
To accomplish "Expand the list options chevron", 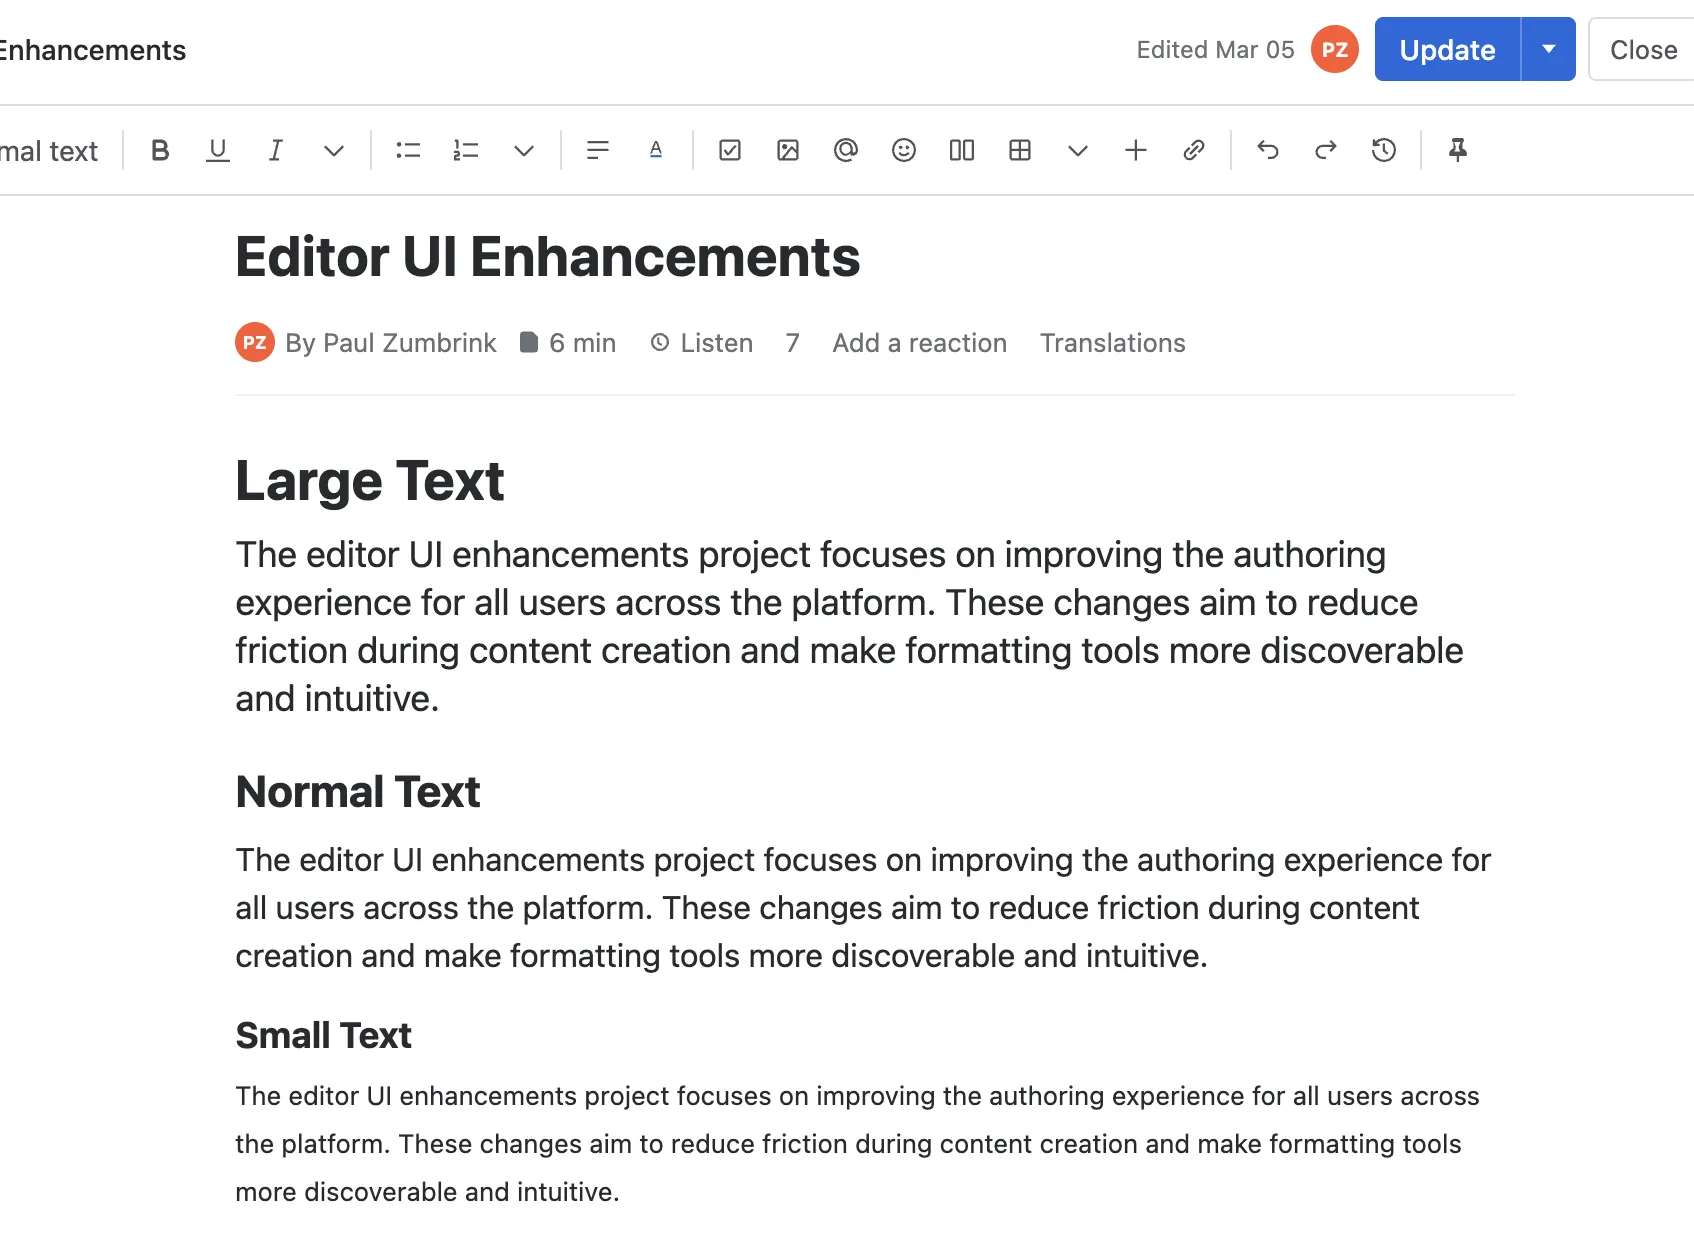I will click(x=524, y=151).
